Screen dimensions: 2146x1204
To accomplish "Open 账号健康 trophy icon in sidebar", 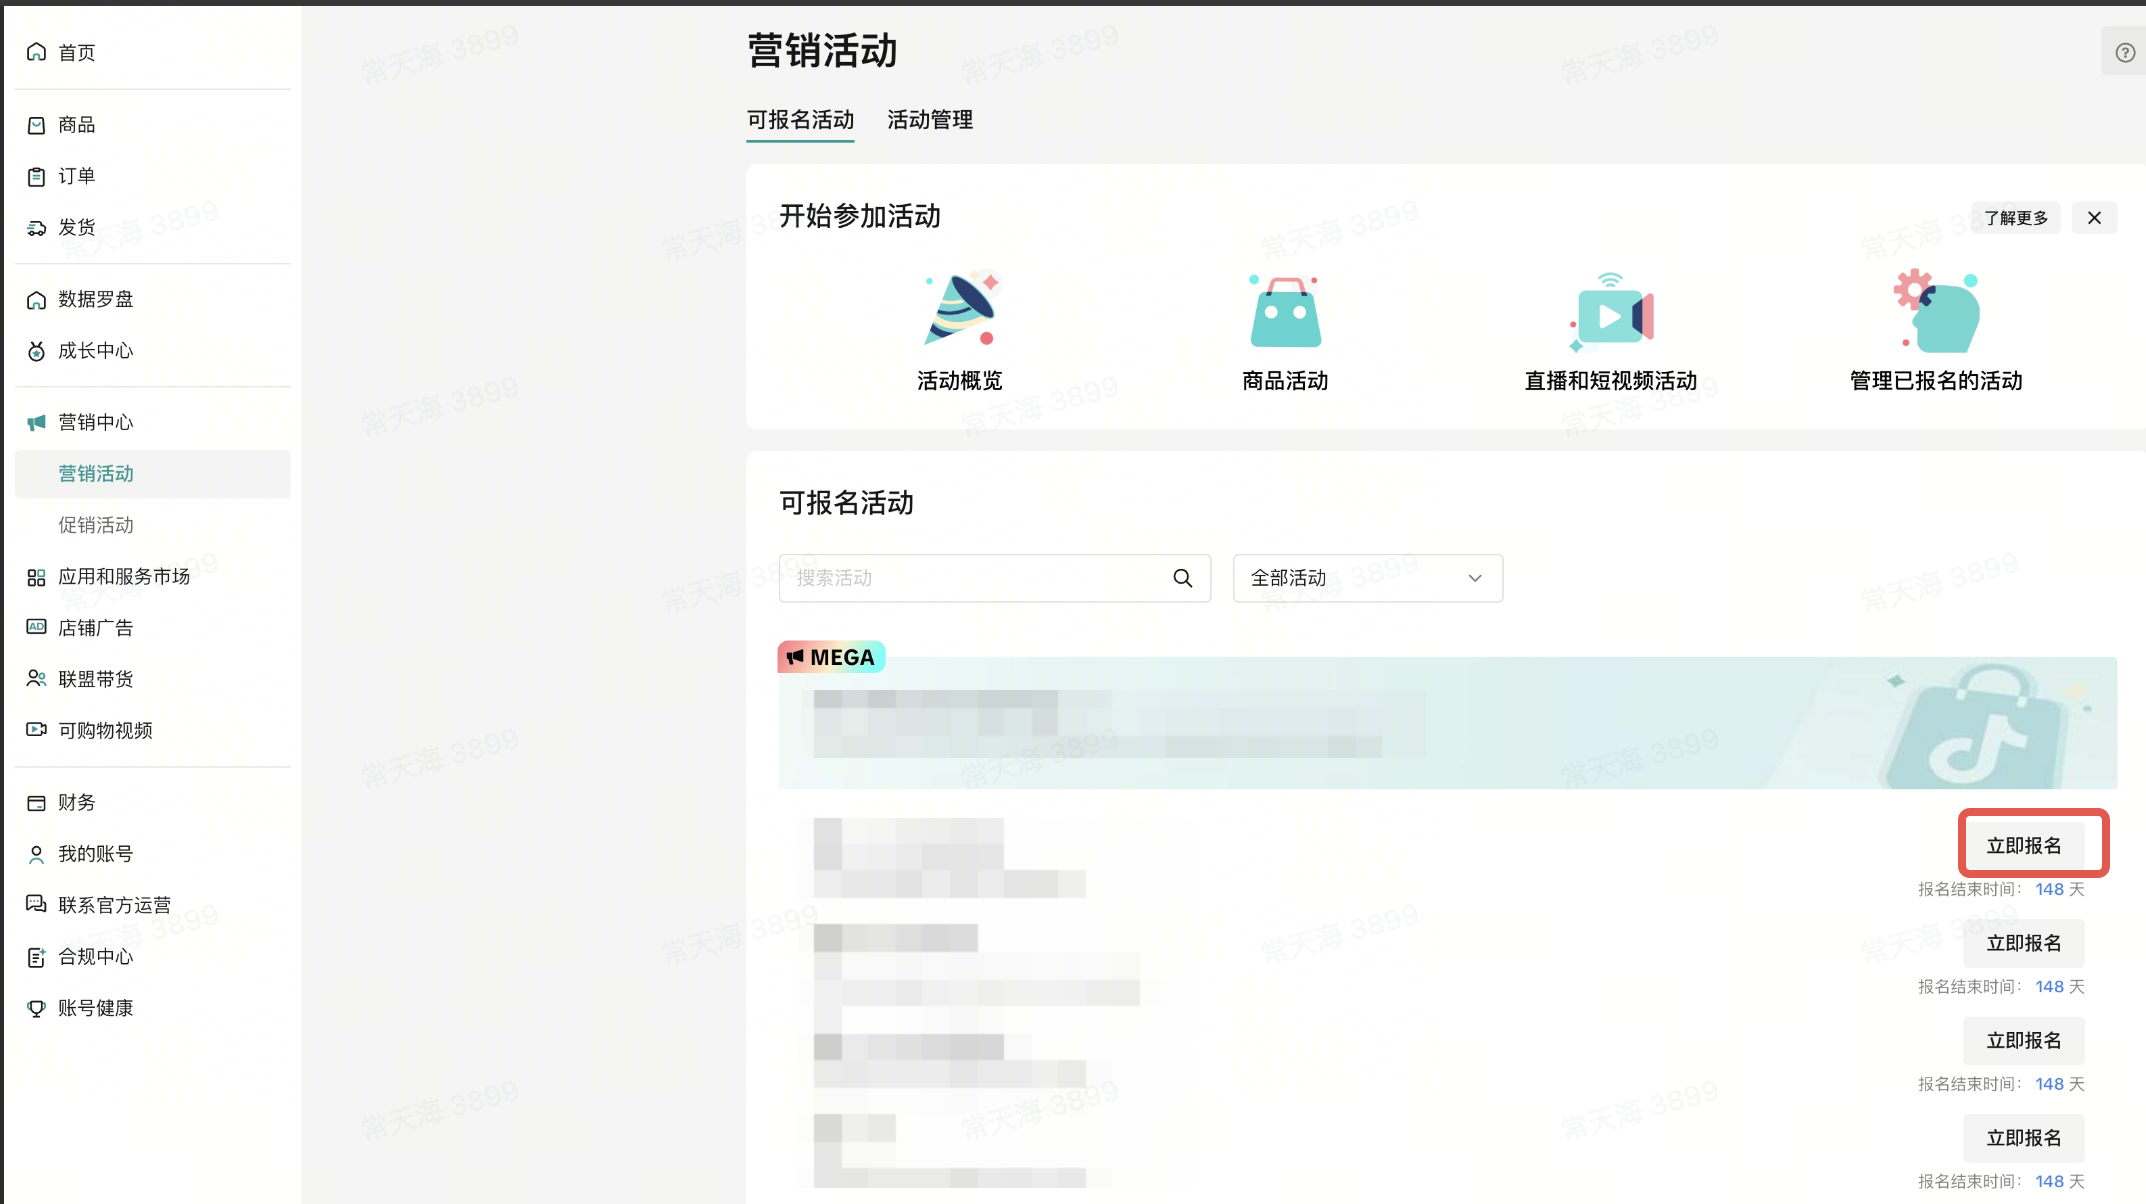I will click(x=37, y=1008).
